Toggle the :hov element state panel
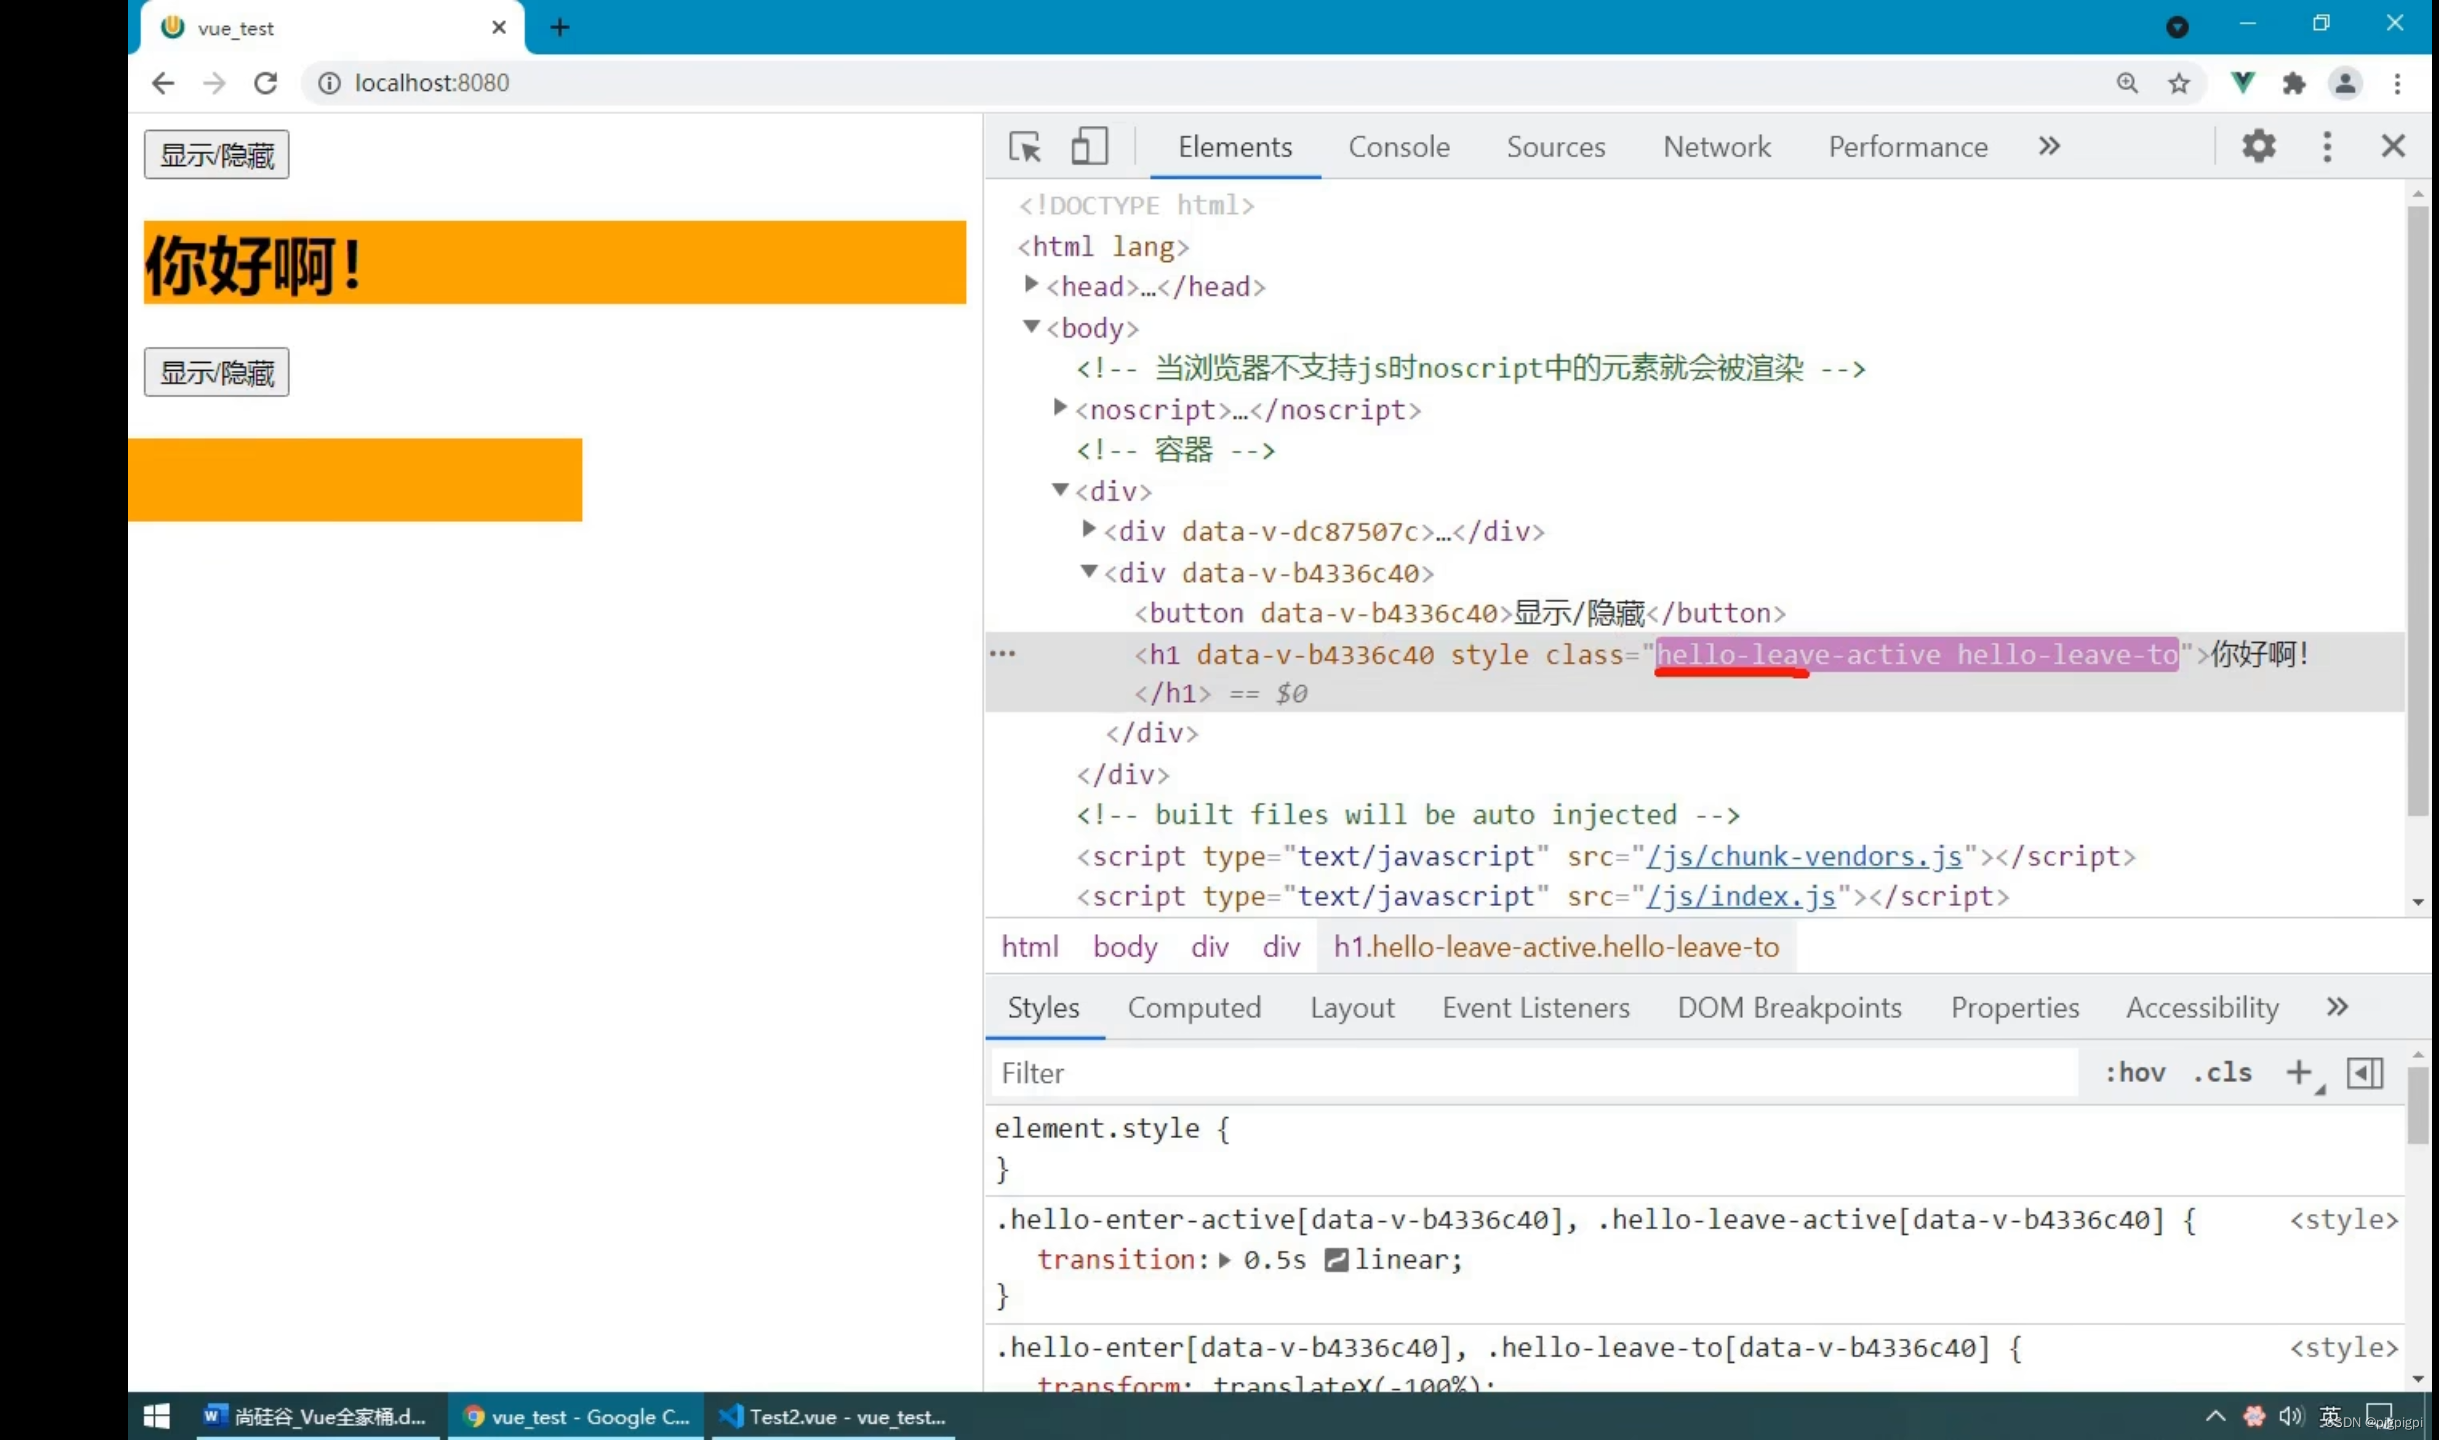2439x1440 pixels. [2134, 1074]
